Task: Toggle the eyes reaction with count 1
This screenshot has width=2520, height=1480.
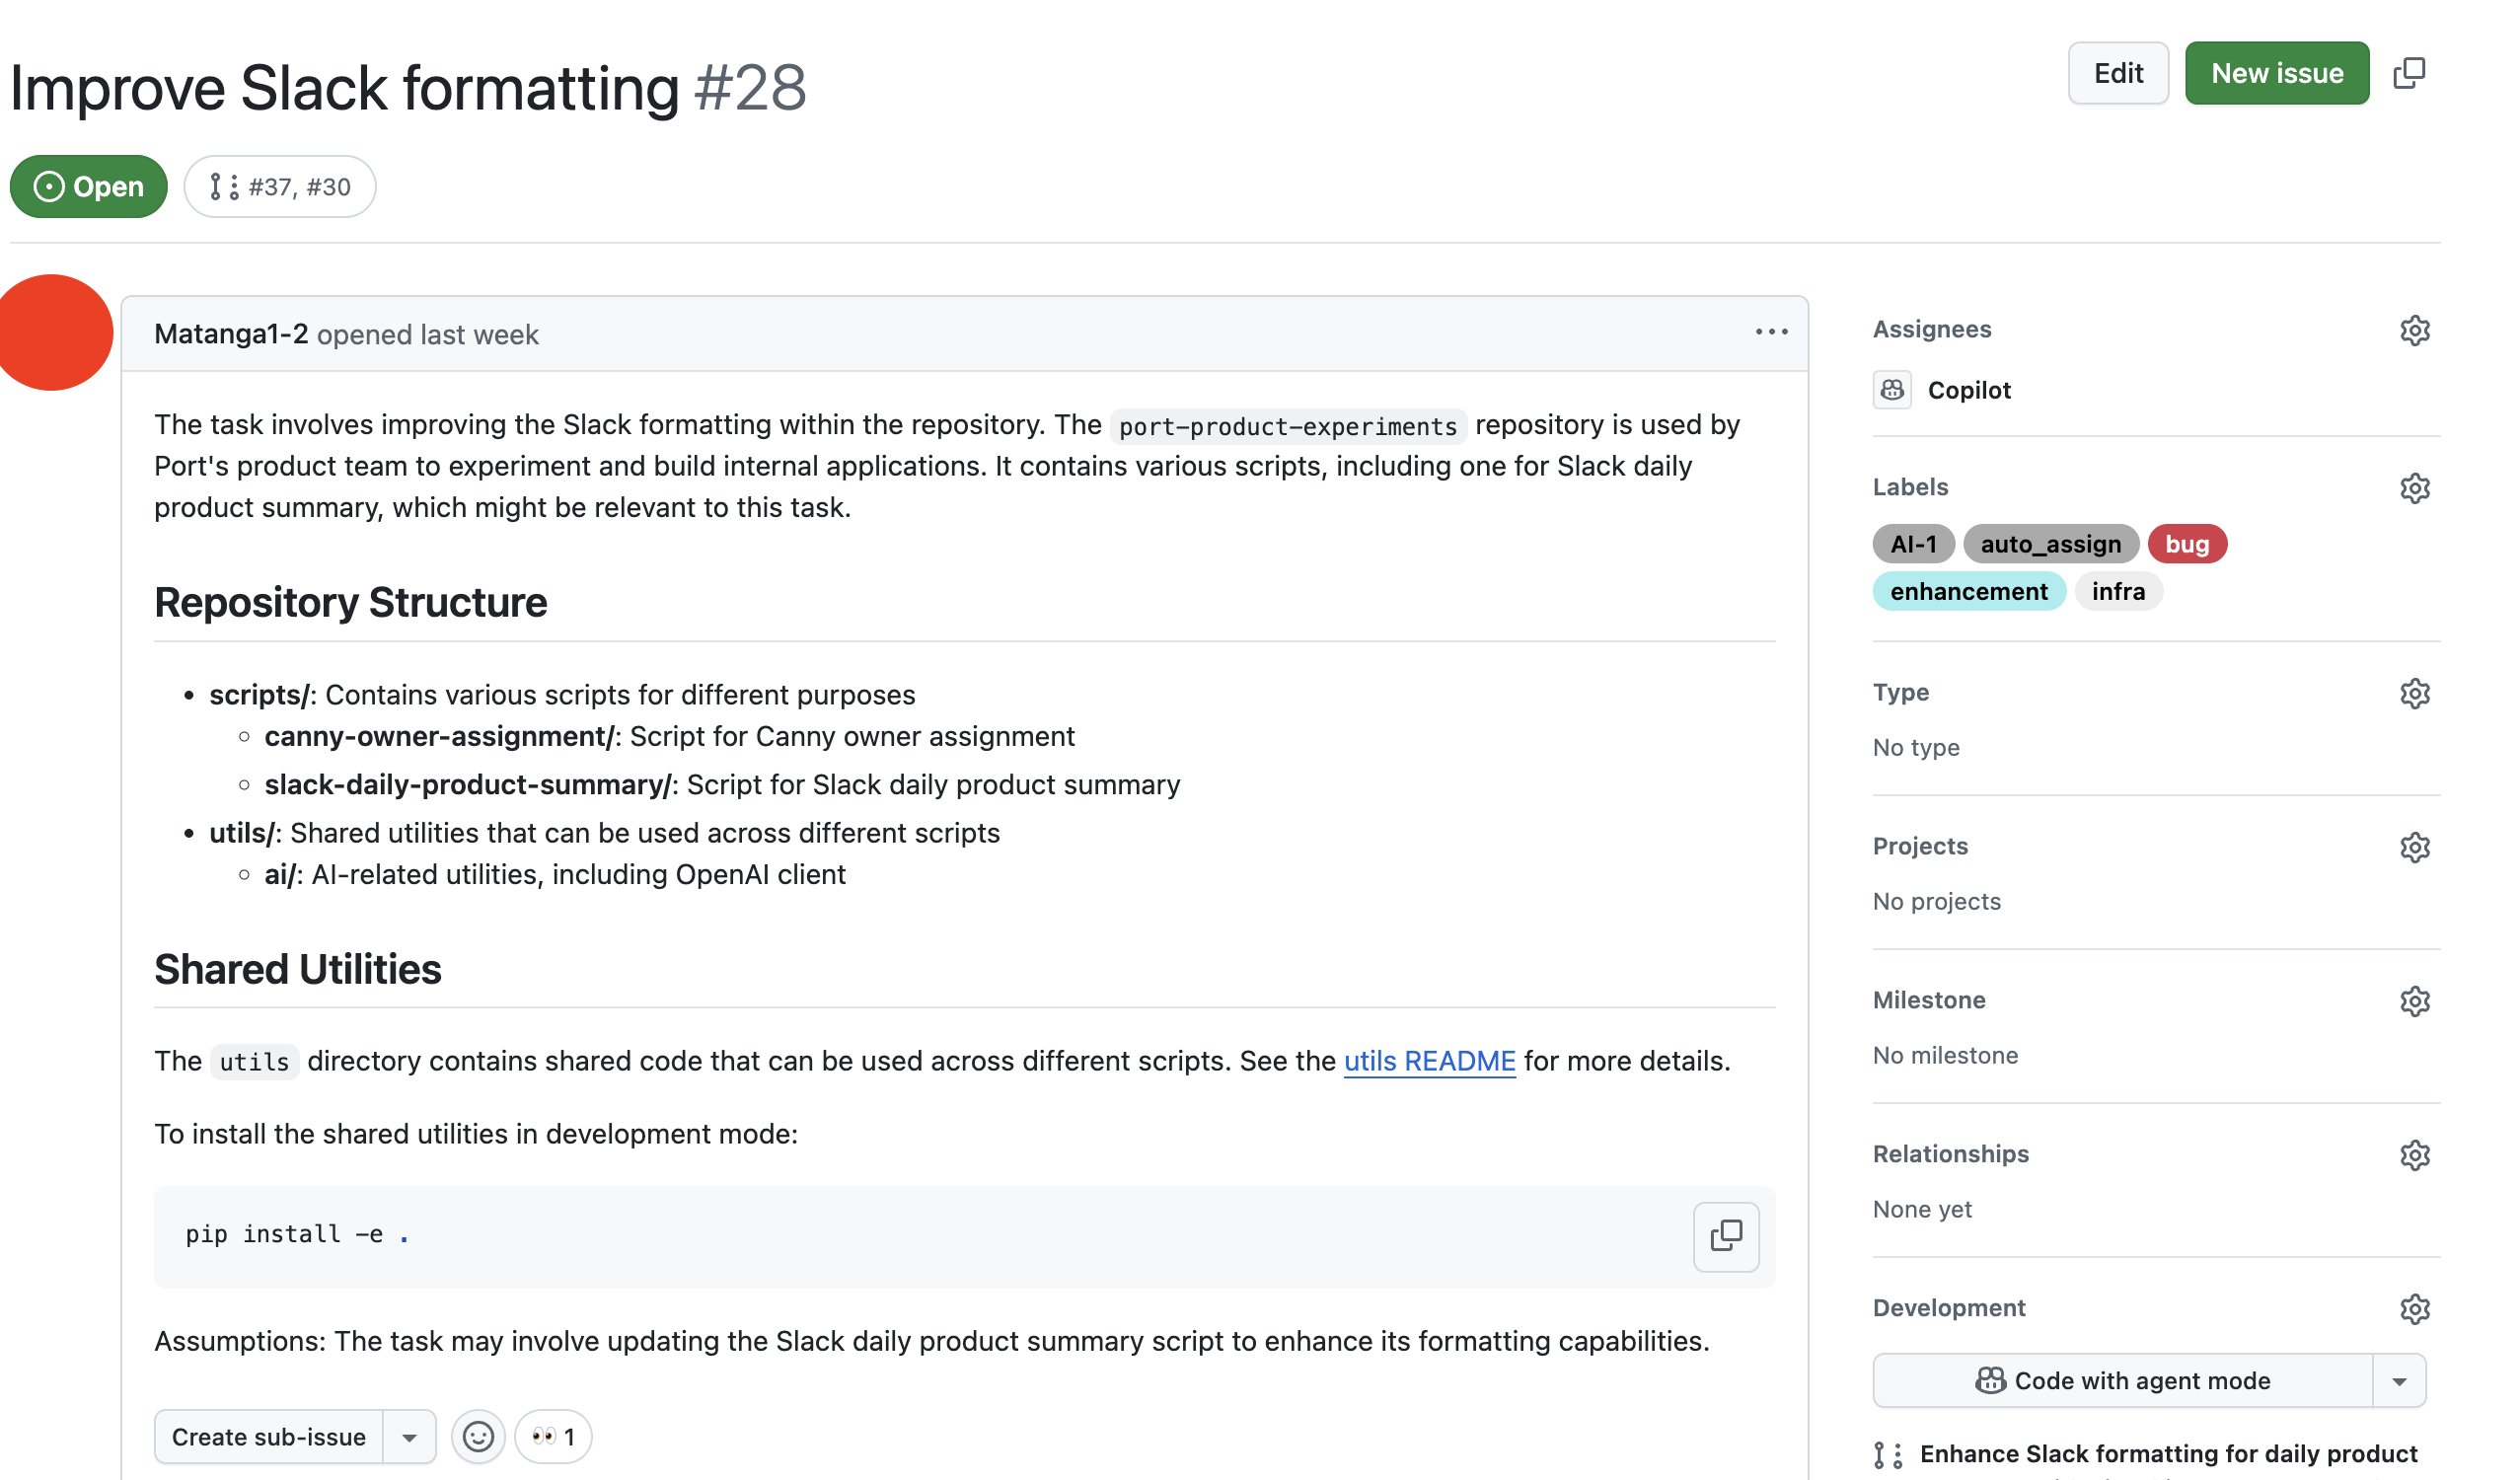Action: pyautogui.click(x=553, y=1436)
